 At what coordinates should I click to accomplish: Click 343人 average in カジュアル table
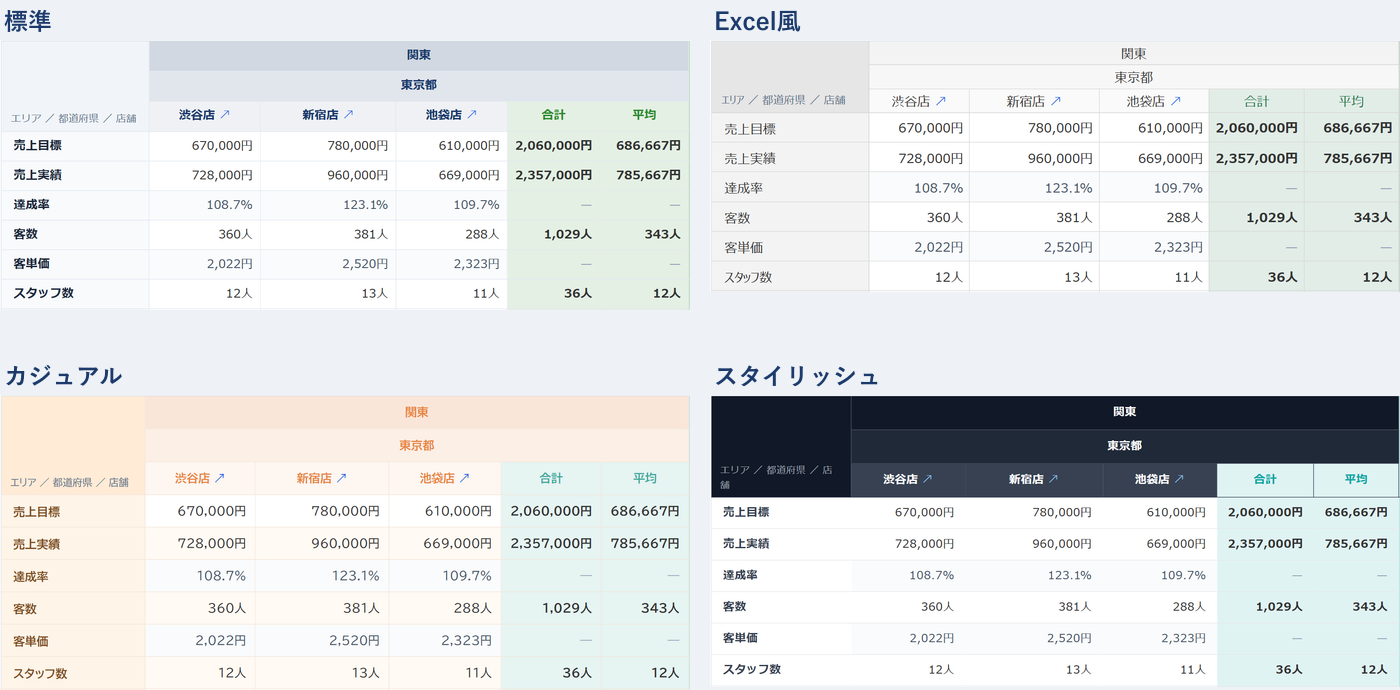[x=645, y=608]
